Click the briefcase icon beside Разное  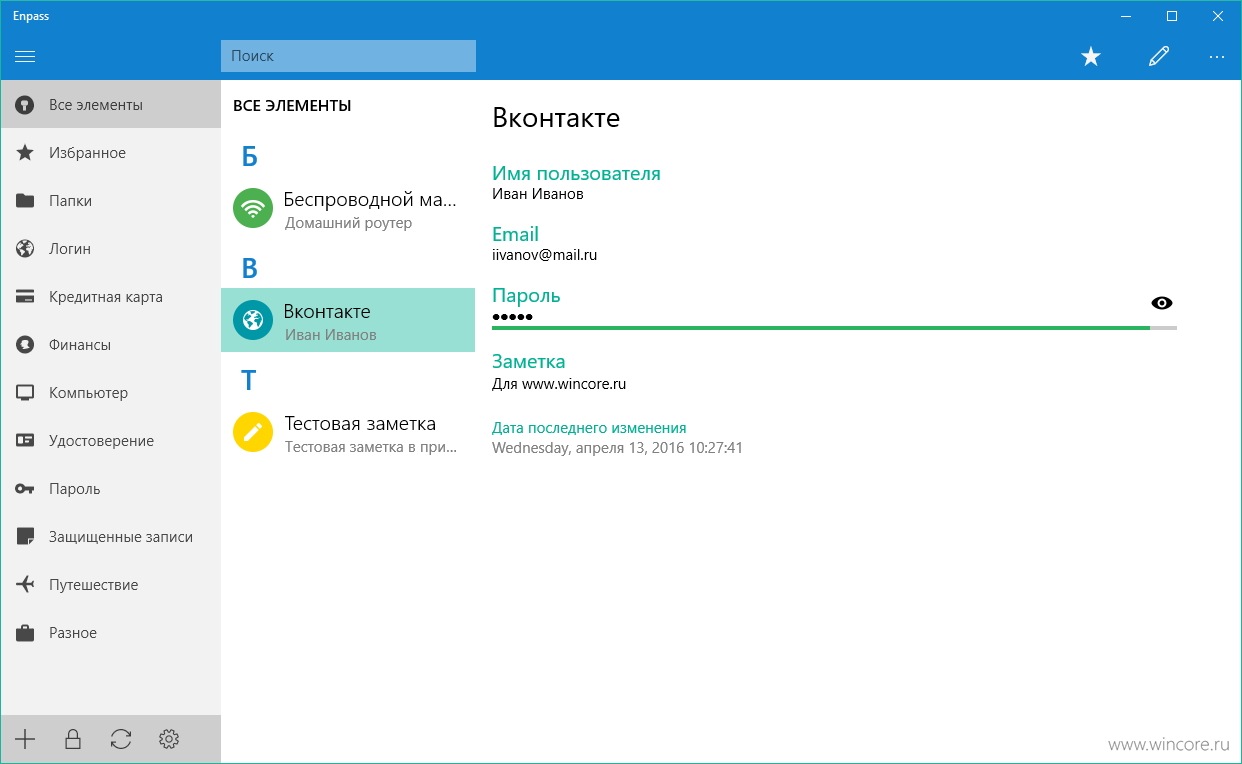pos(25,633)
